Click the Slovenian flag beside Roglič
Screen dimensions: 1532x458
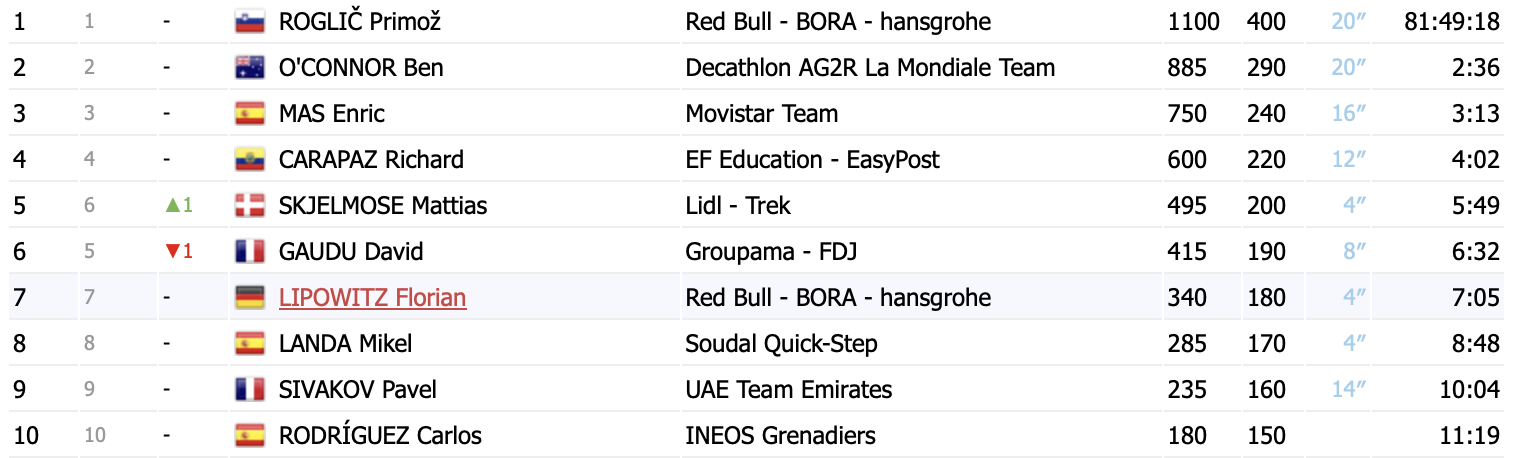249,22
